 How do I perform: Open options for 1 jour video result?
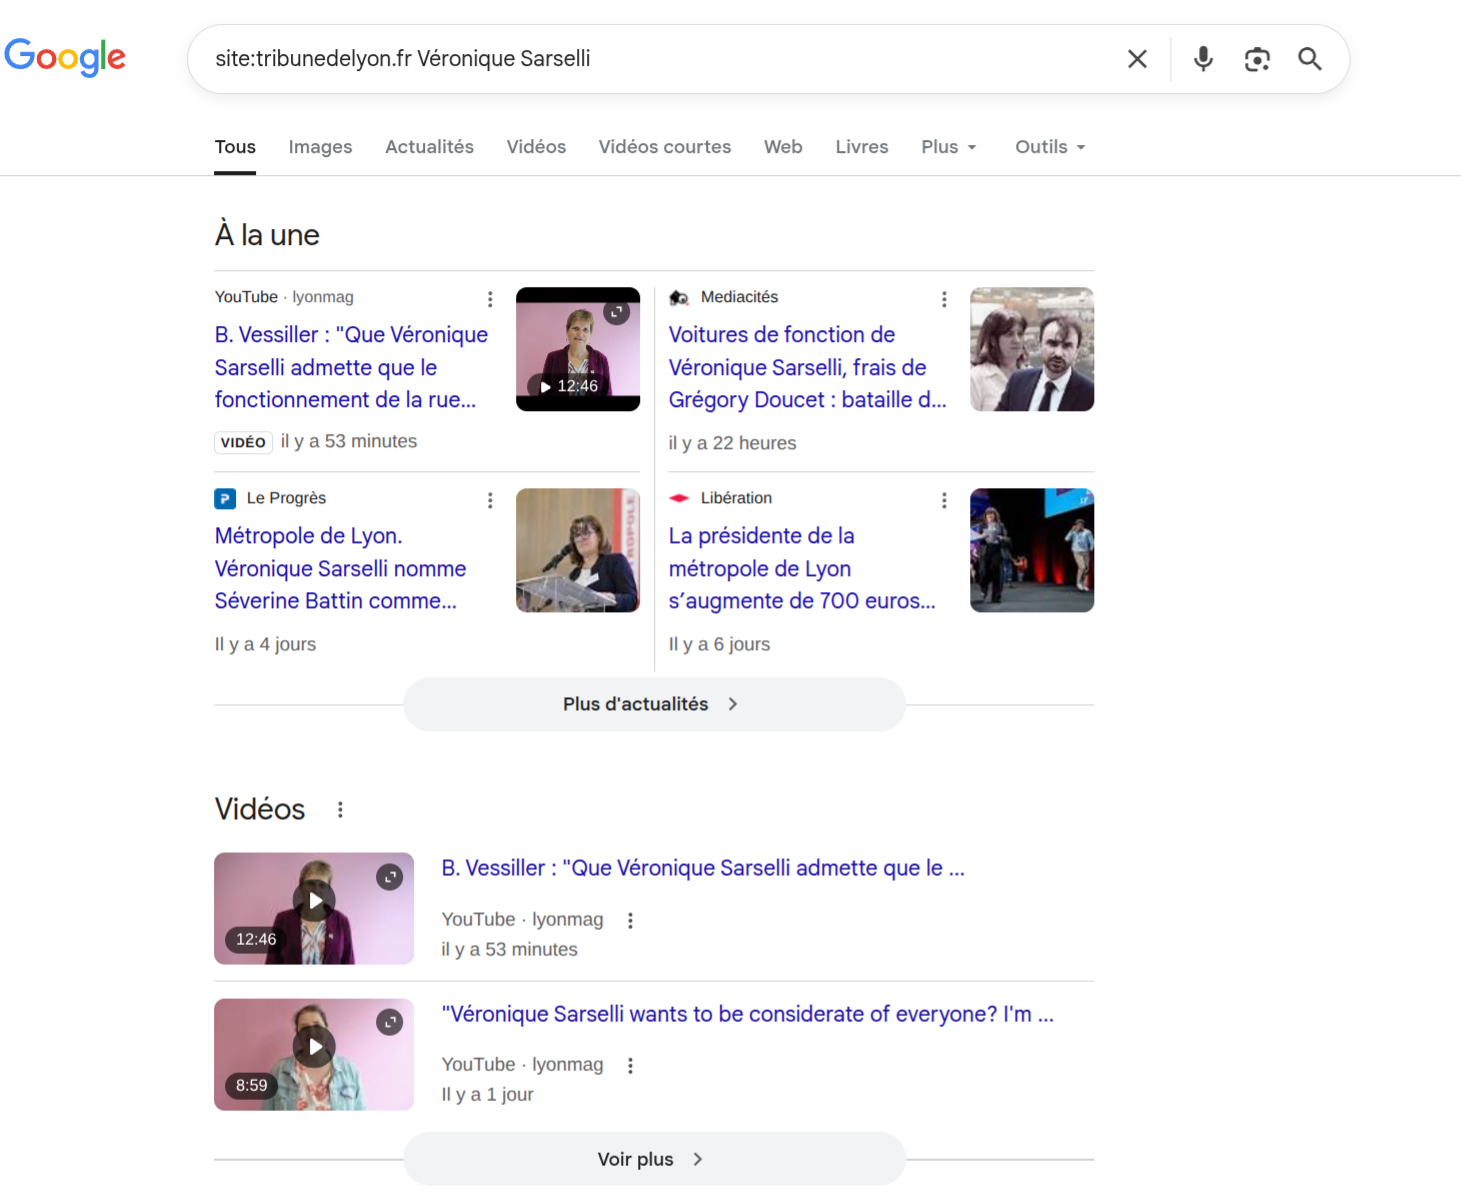point(630,1065)
